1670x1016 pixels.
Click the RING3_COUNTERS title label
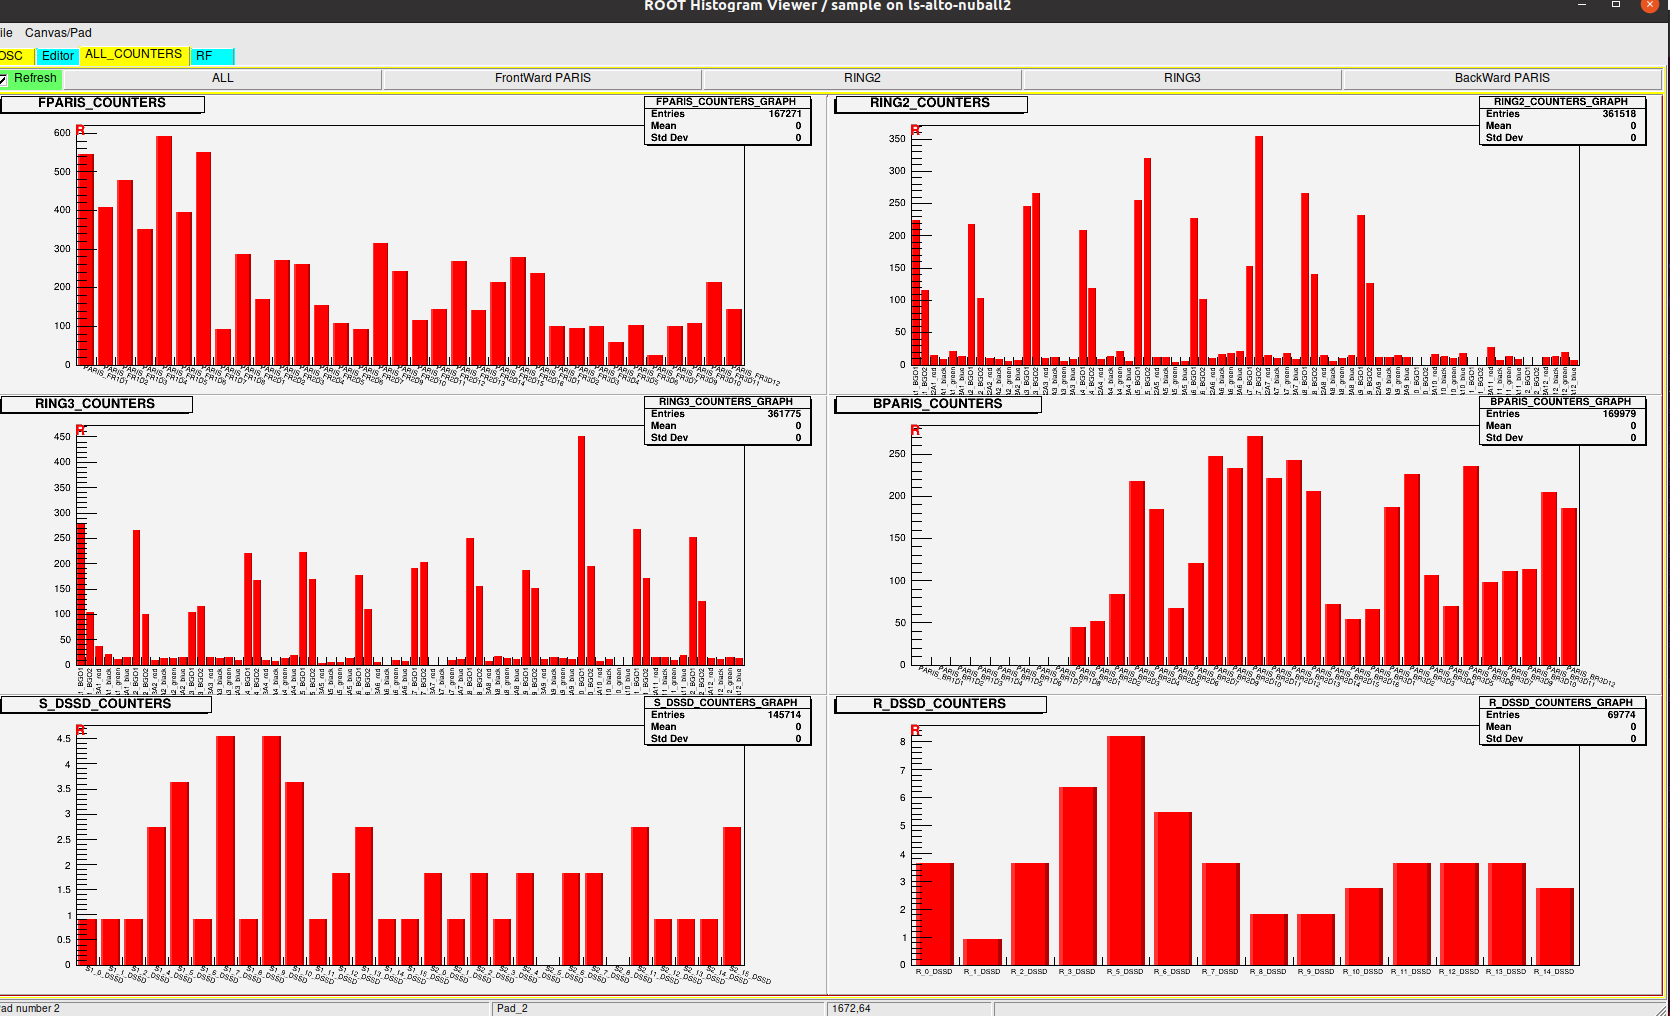97,404
